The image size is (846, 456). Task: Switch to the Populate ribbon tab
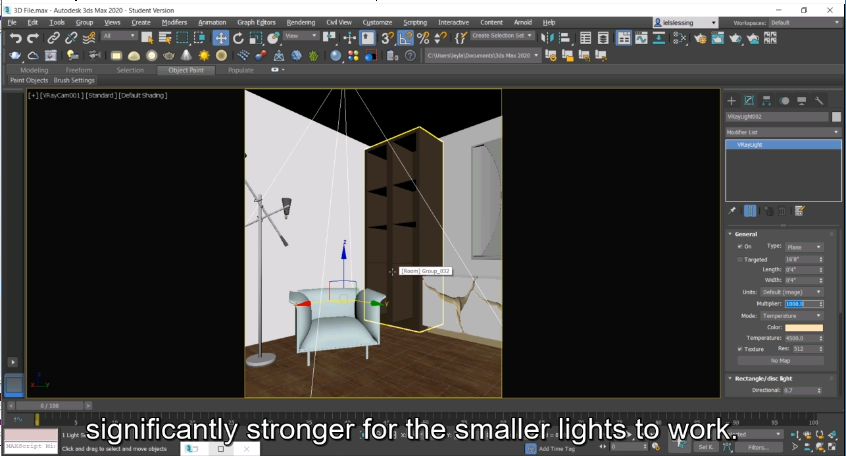click(x=241, y=70)
